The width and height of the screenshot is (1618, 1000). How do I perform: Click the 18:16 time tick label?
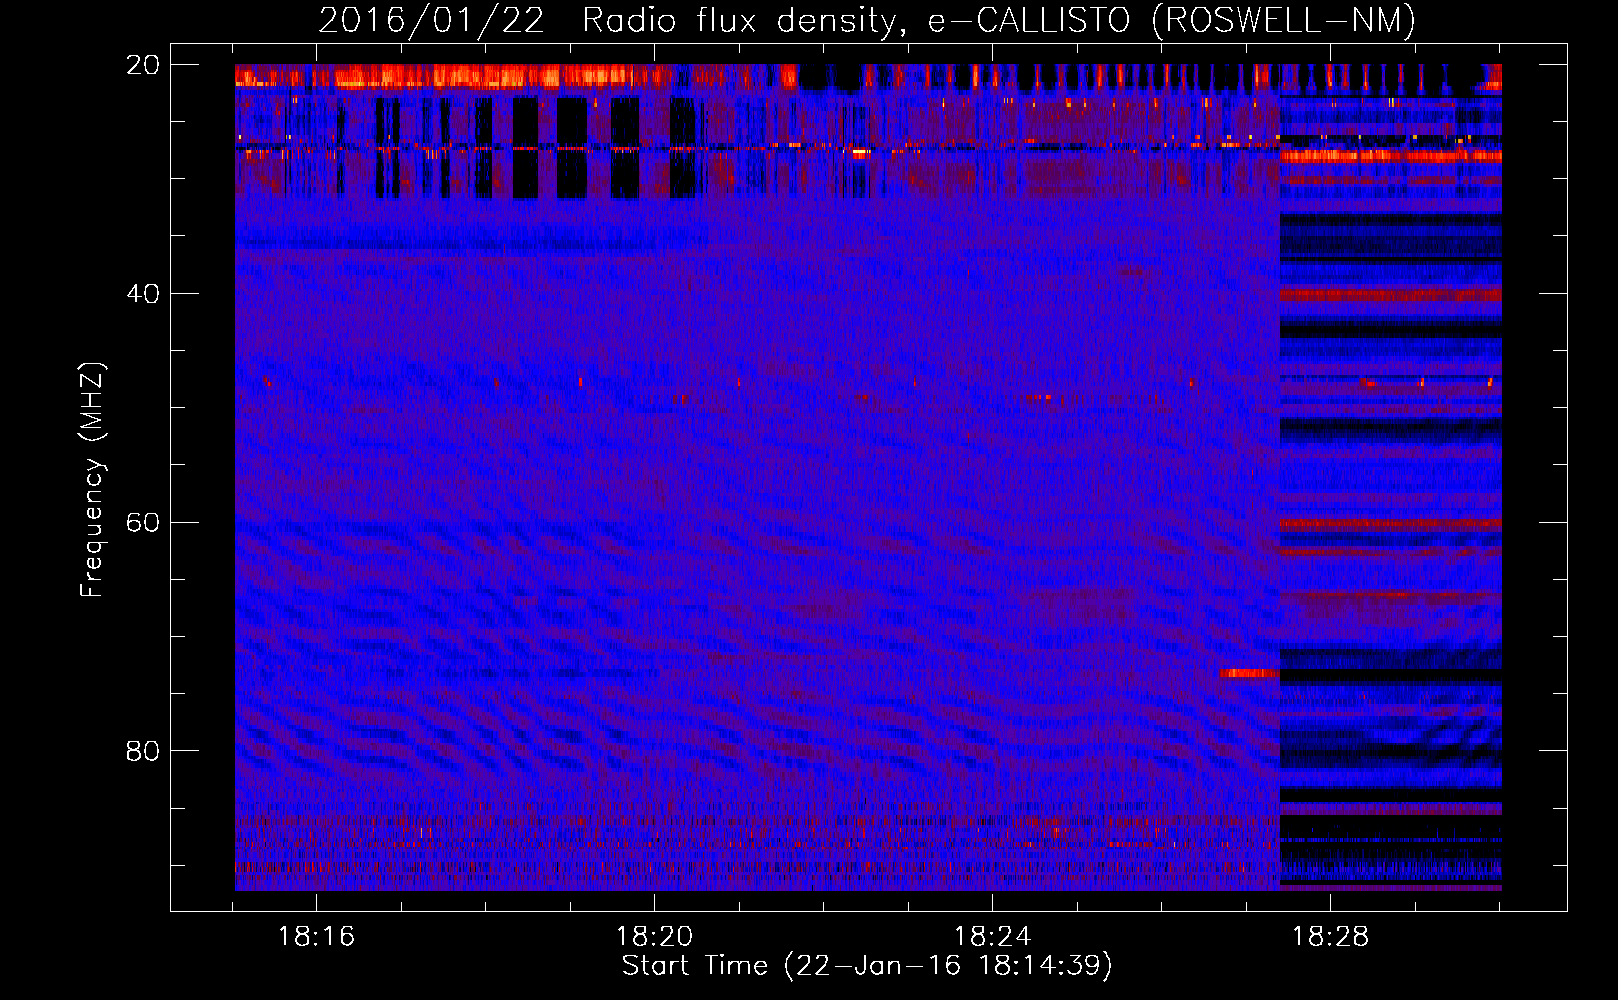pyautogui.click(x=316, y=937)
